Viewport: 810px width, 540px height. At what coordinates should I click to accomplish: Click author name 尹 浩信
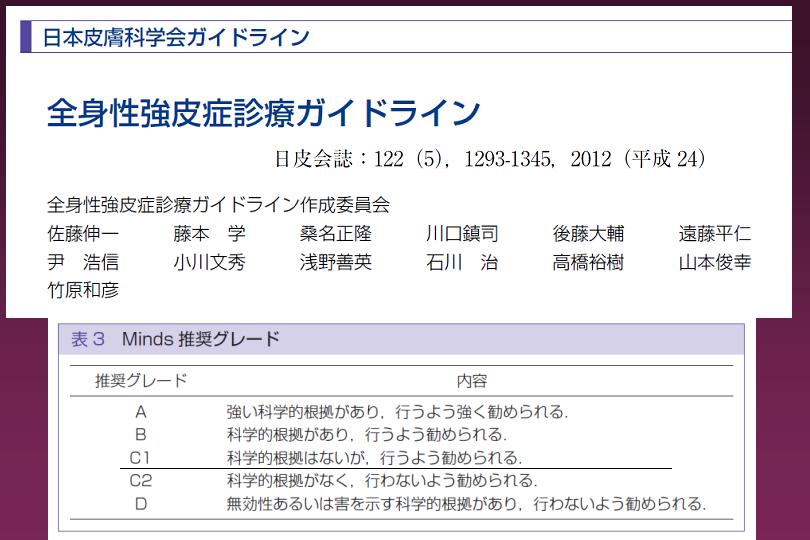83,262
